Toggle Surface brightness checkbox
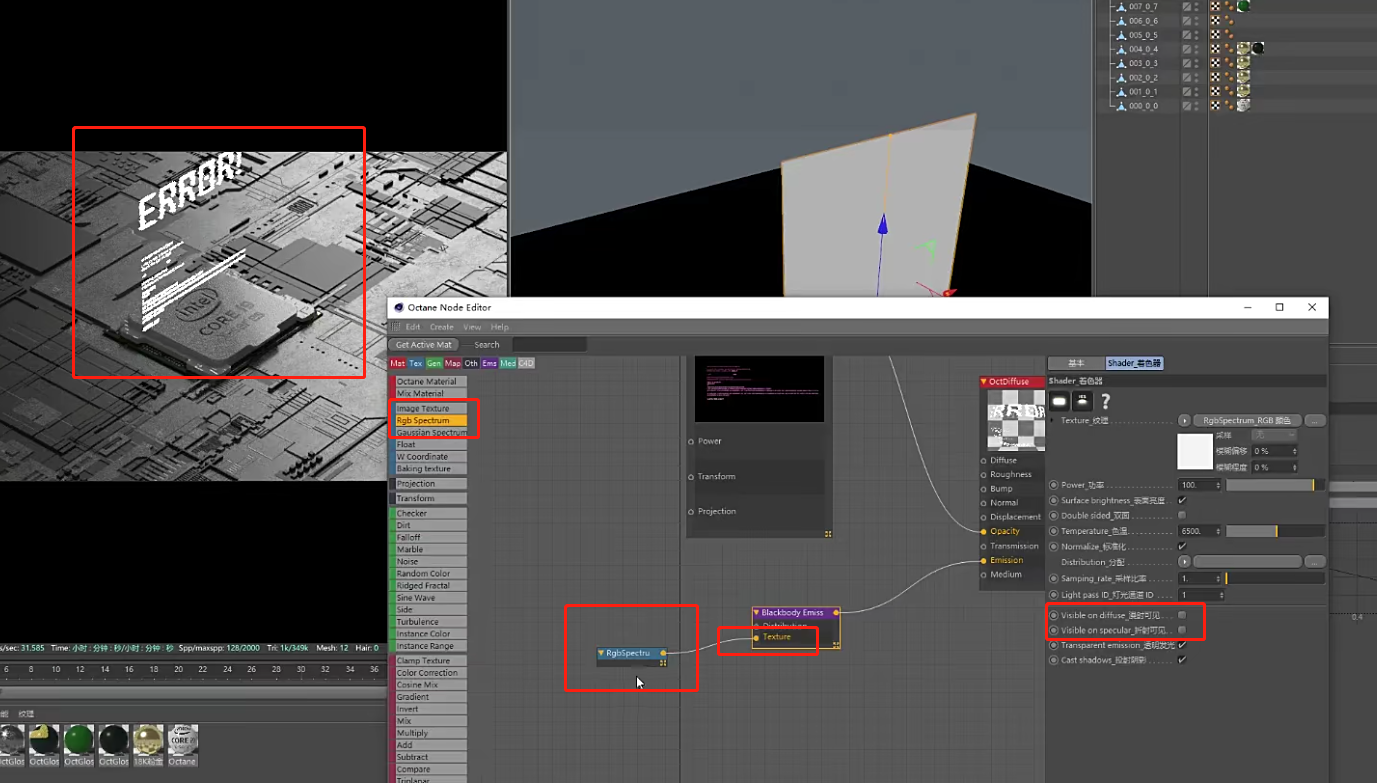This screenshot has width=1377, height=783. (x=1182, y=500)
